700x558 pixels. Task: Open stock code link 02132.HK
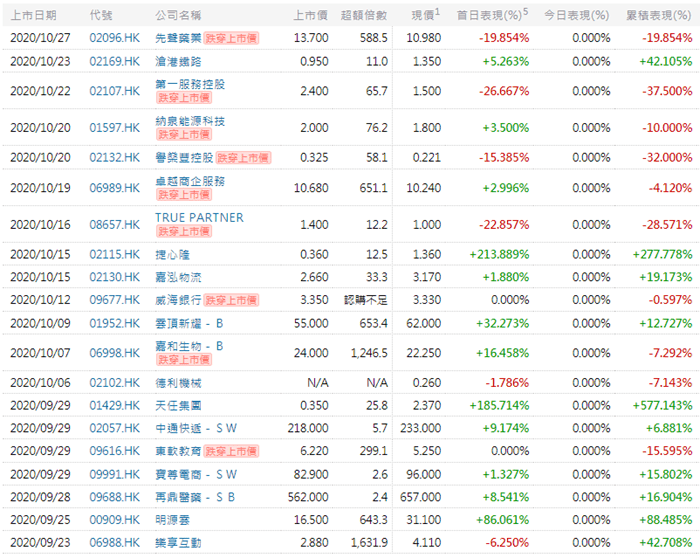coord(114,158)
